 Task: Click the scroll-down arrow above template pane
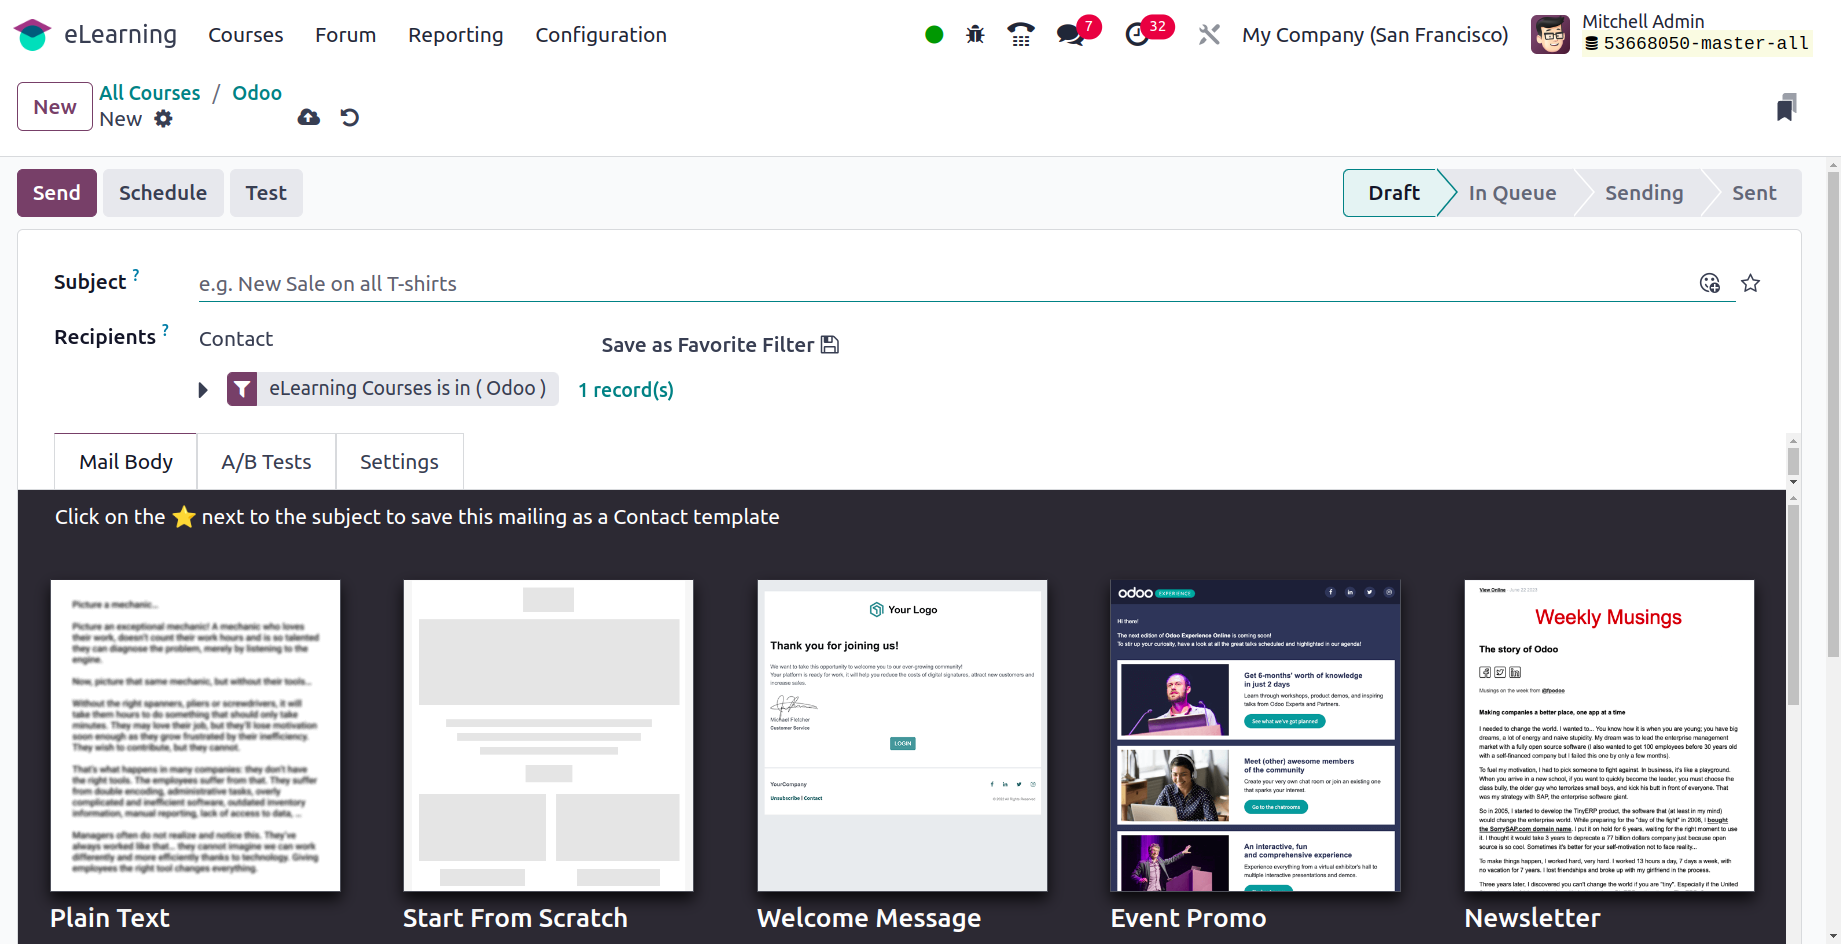[x=1793, y=482]
